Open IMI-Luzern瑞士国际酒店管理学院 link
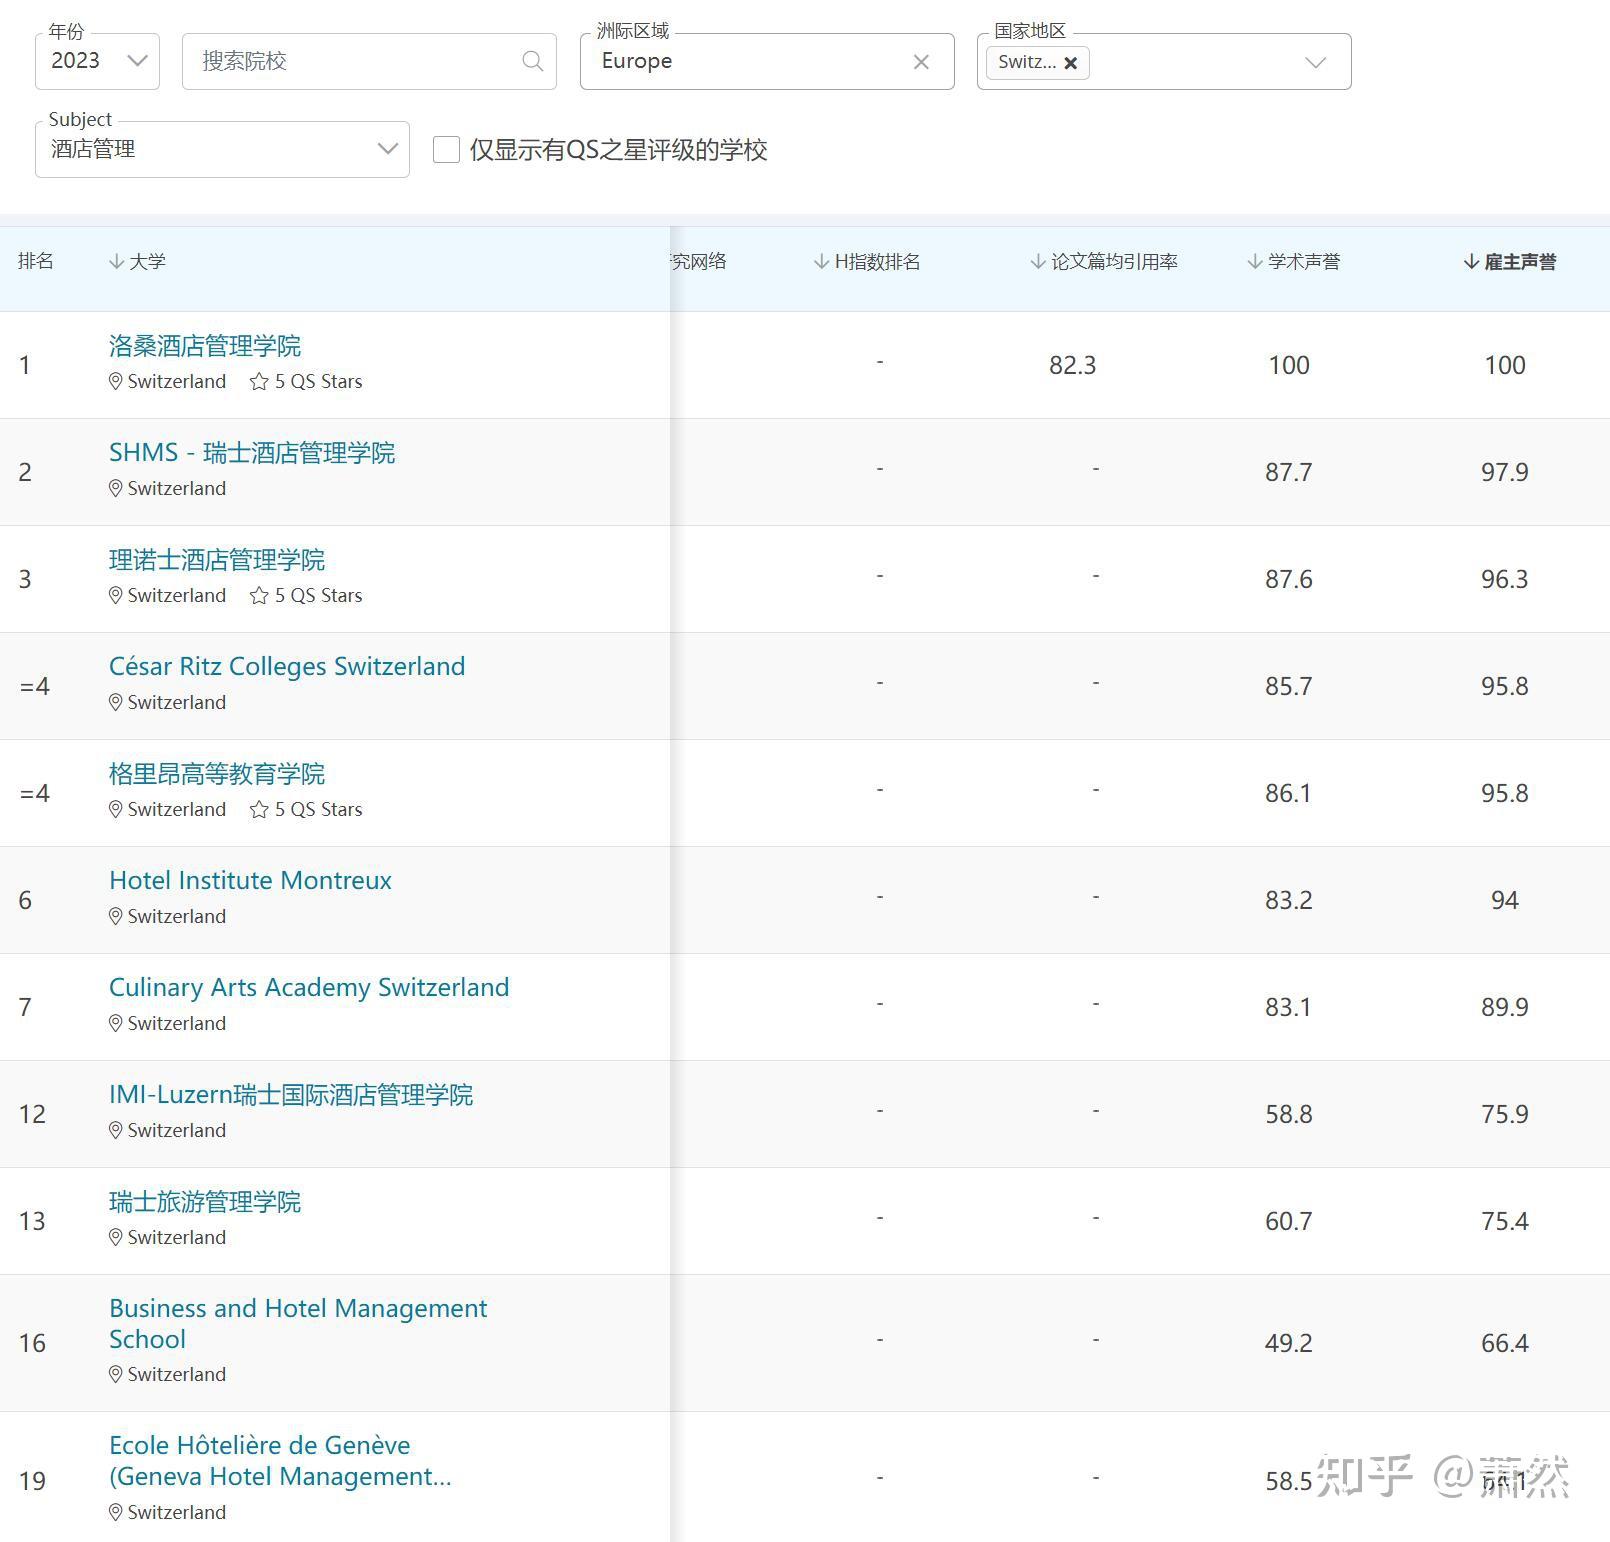The image size is (1610, 1542). click(x=291, y=1095)
